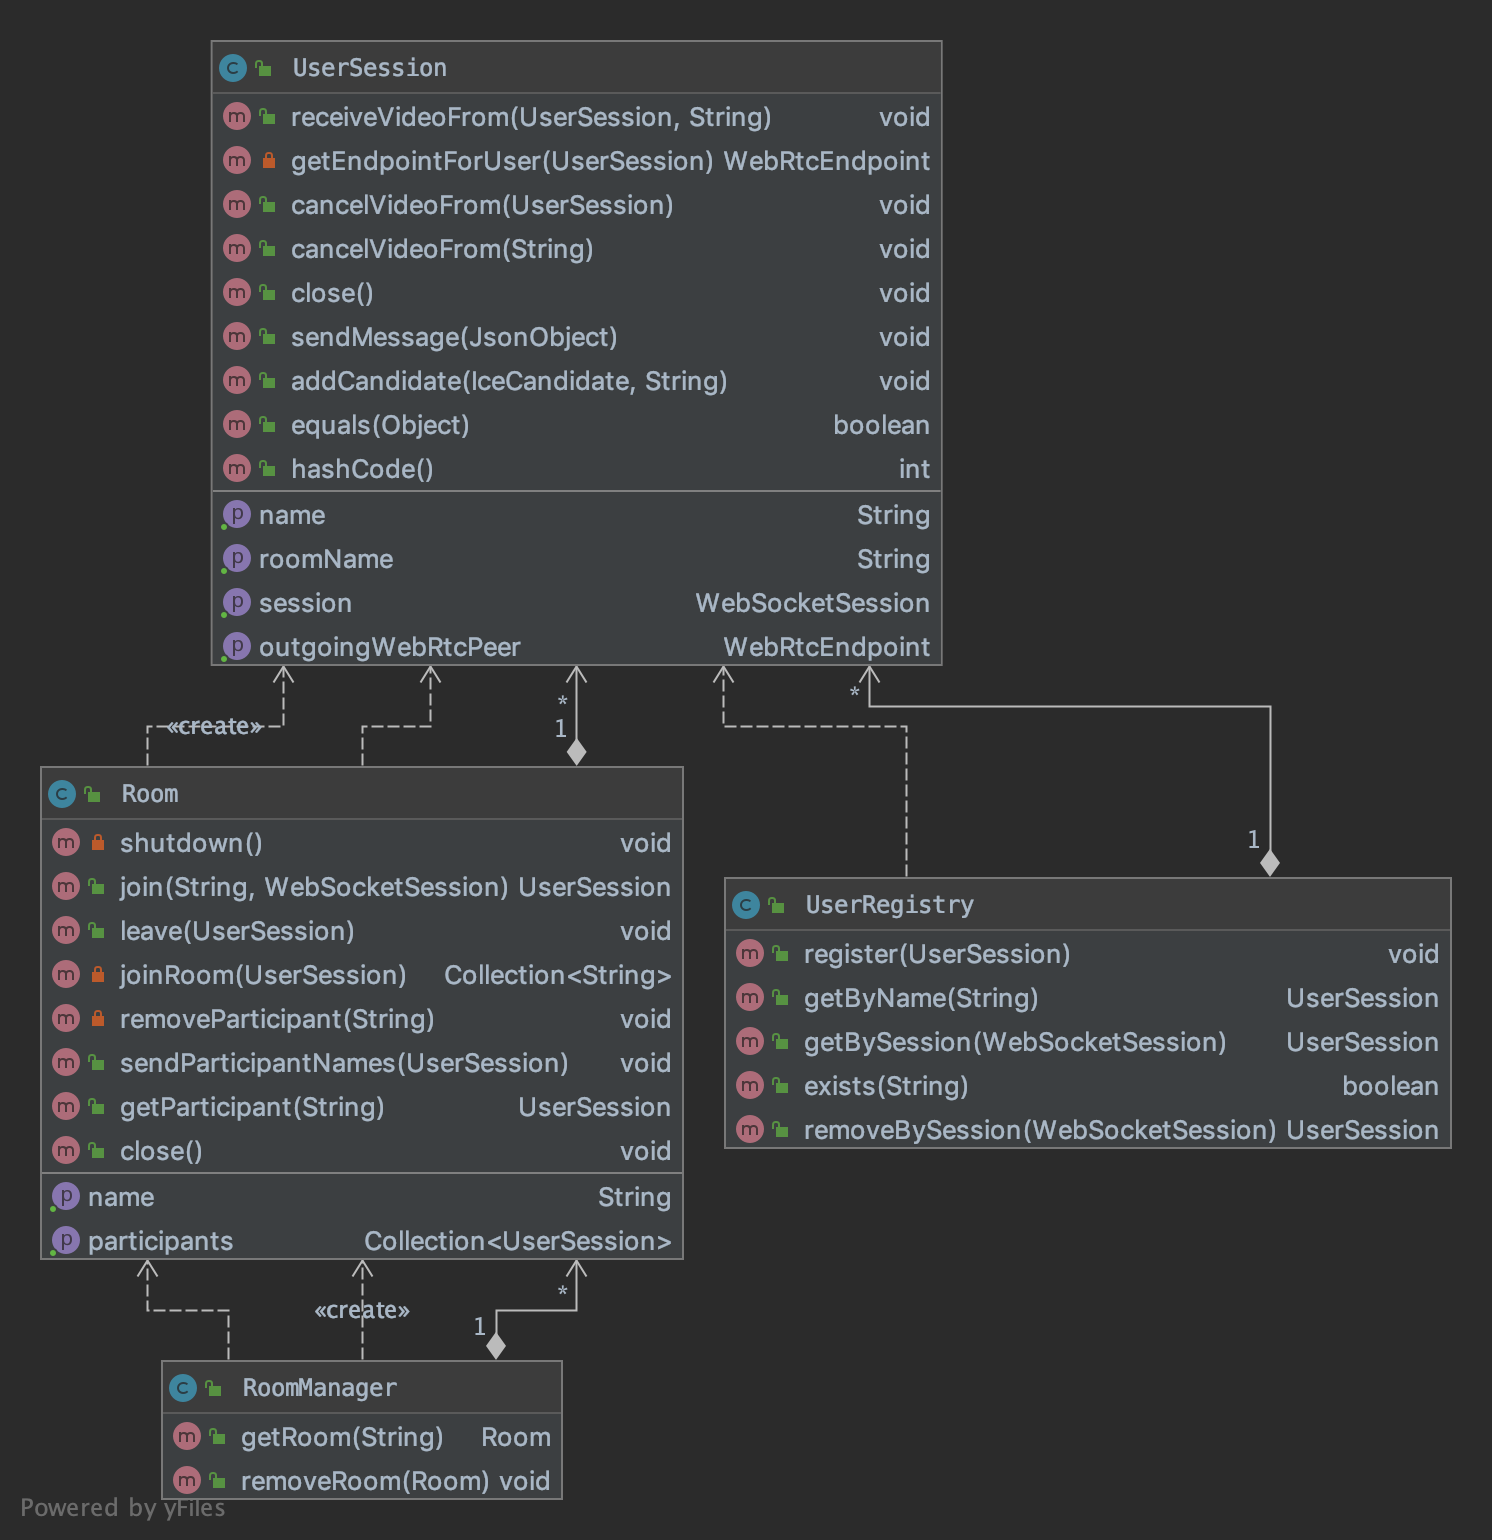Click «create» label above RoomManager
1492x1540 pixels.
coord(362,1310)
